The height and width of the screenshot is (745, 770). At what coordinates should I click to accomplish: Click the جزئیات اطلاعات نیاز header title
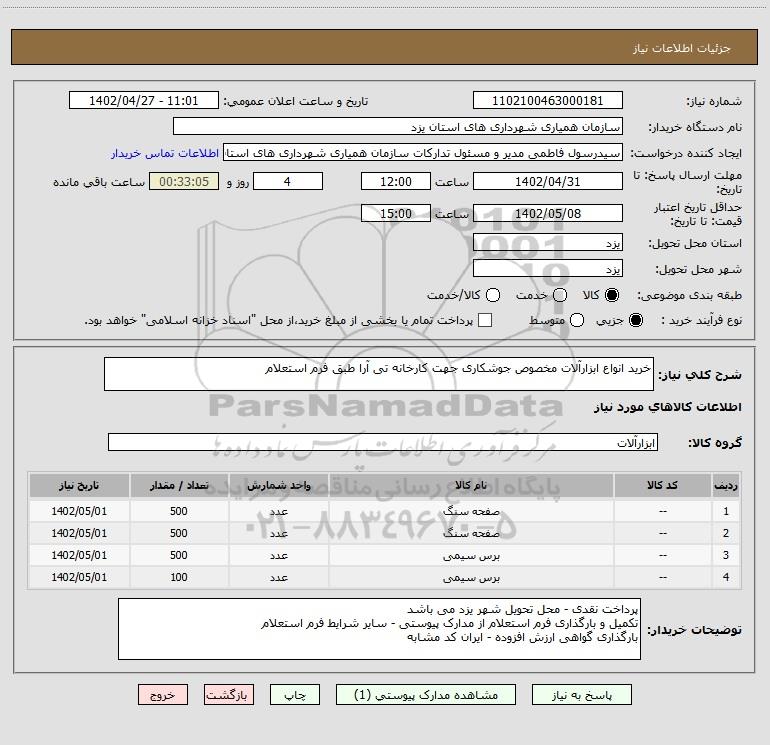(x=682, y=48)
